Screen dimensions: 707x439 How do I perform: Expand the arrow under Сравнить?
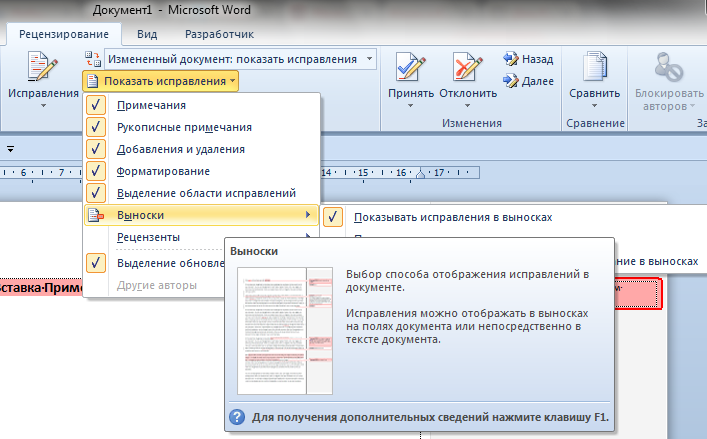click(594, 106)
